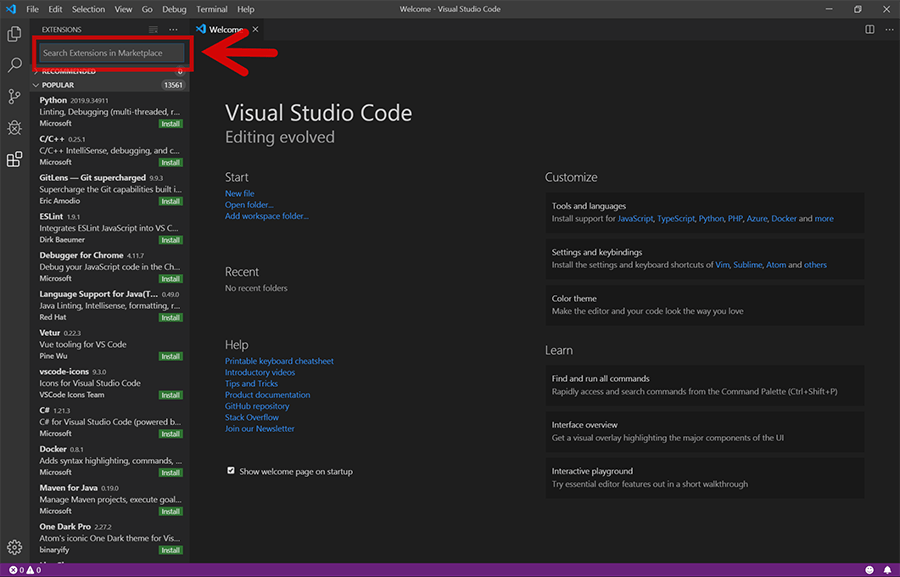Open the Debug view in activity bar
This screenshot has width=900, height=577.
click(14, 127)
